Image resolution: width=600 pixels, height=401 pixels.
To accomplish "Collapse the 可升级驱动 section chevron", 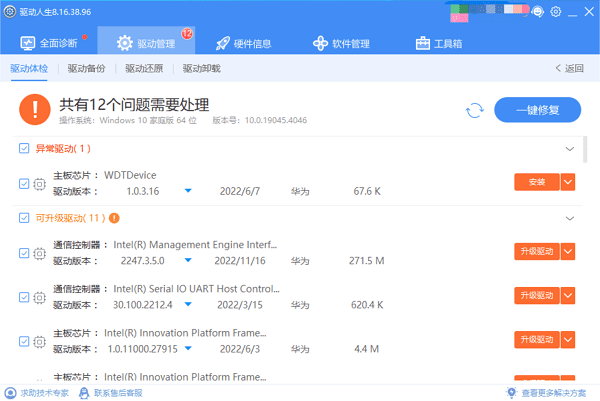I will pyautogui.click(x=570, y=217).
